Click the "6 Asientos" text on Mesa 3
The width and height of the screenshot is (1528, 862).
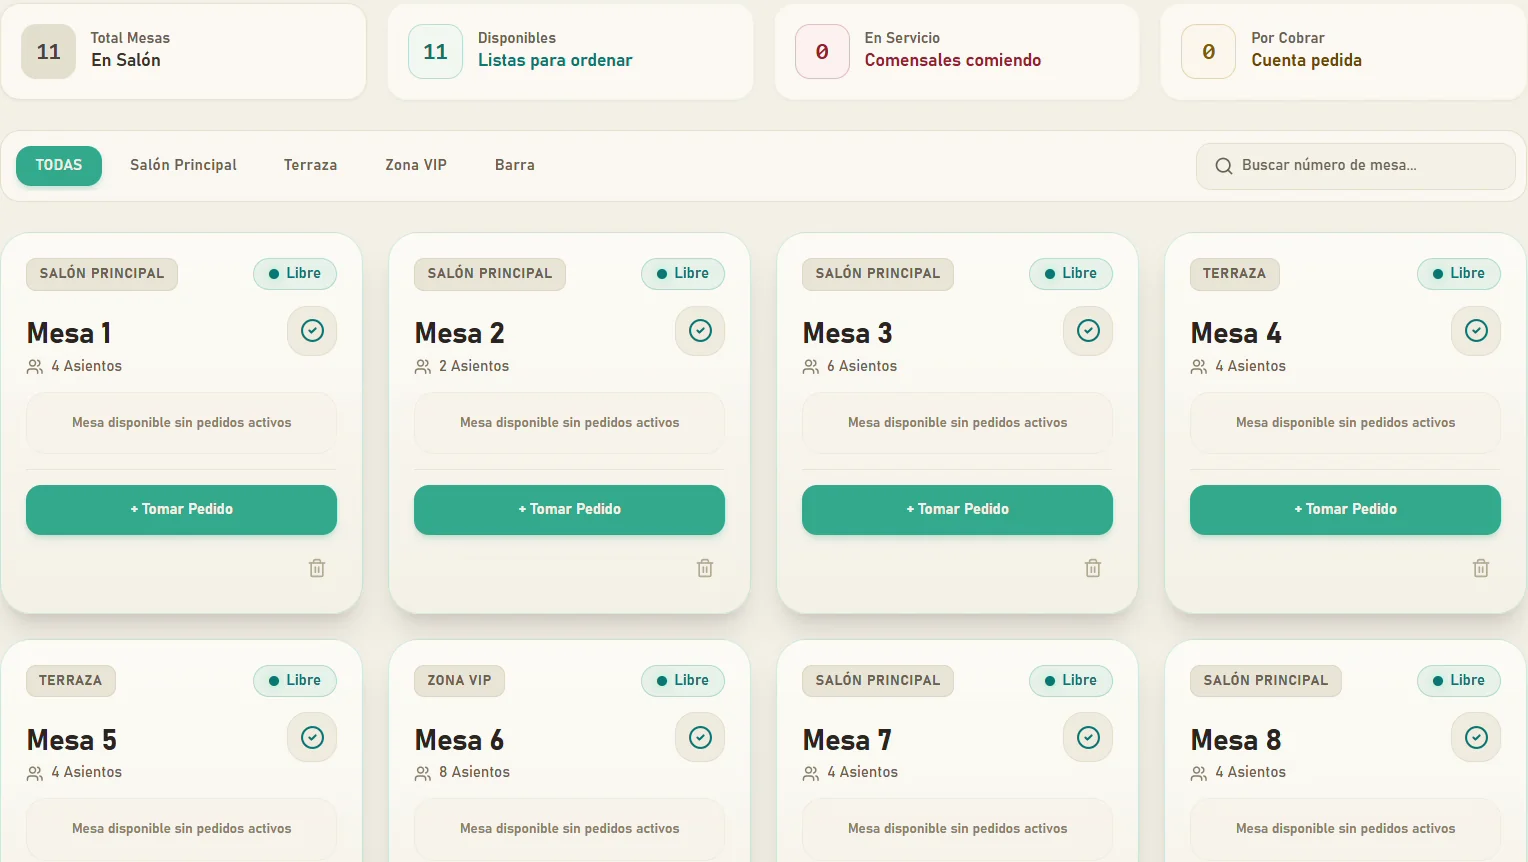point(862,366)
